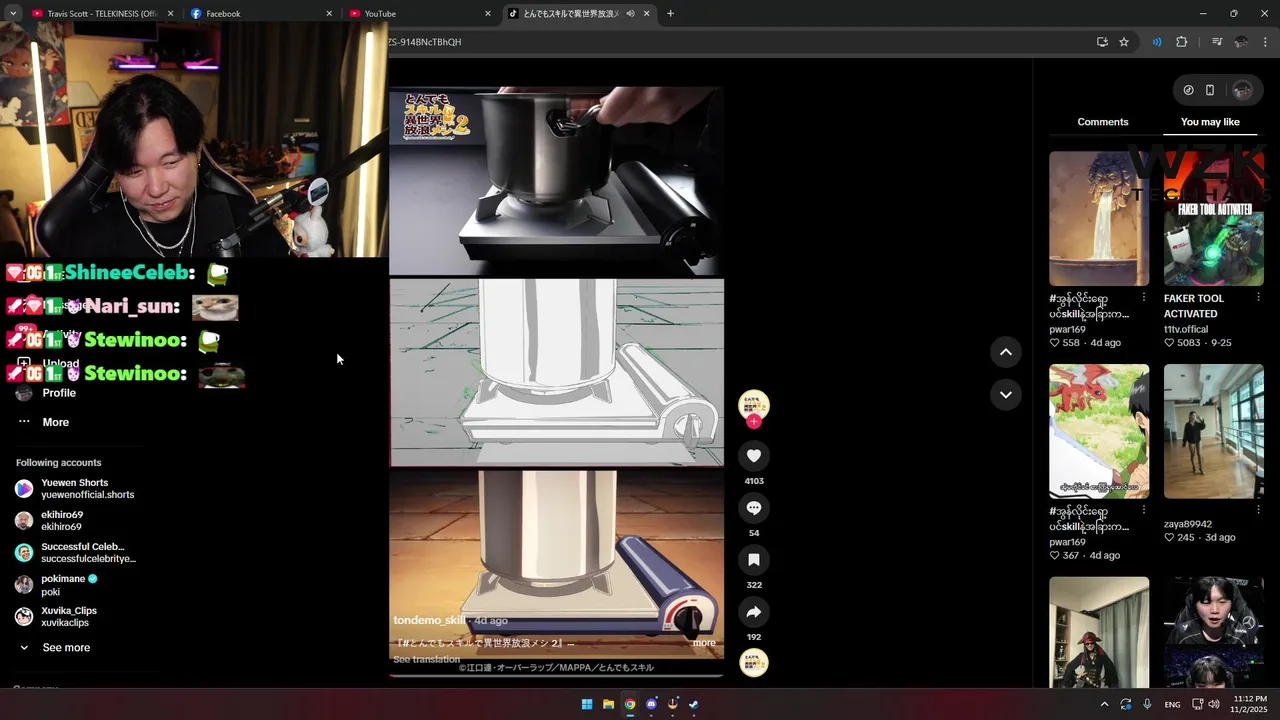1280x720 pixels.
Task: Open Xuvika_Clips following account
Action: (x=57, y=617)
